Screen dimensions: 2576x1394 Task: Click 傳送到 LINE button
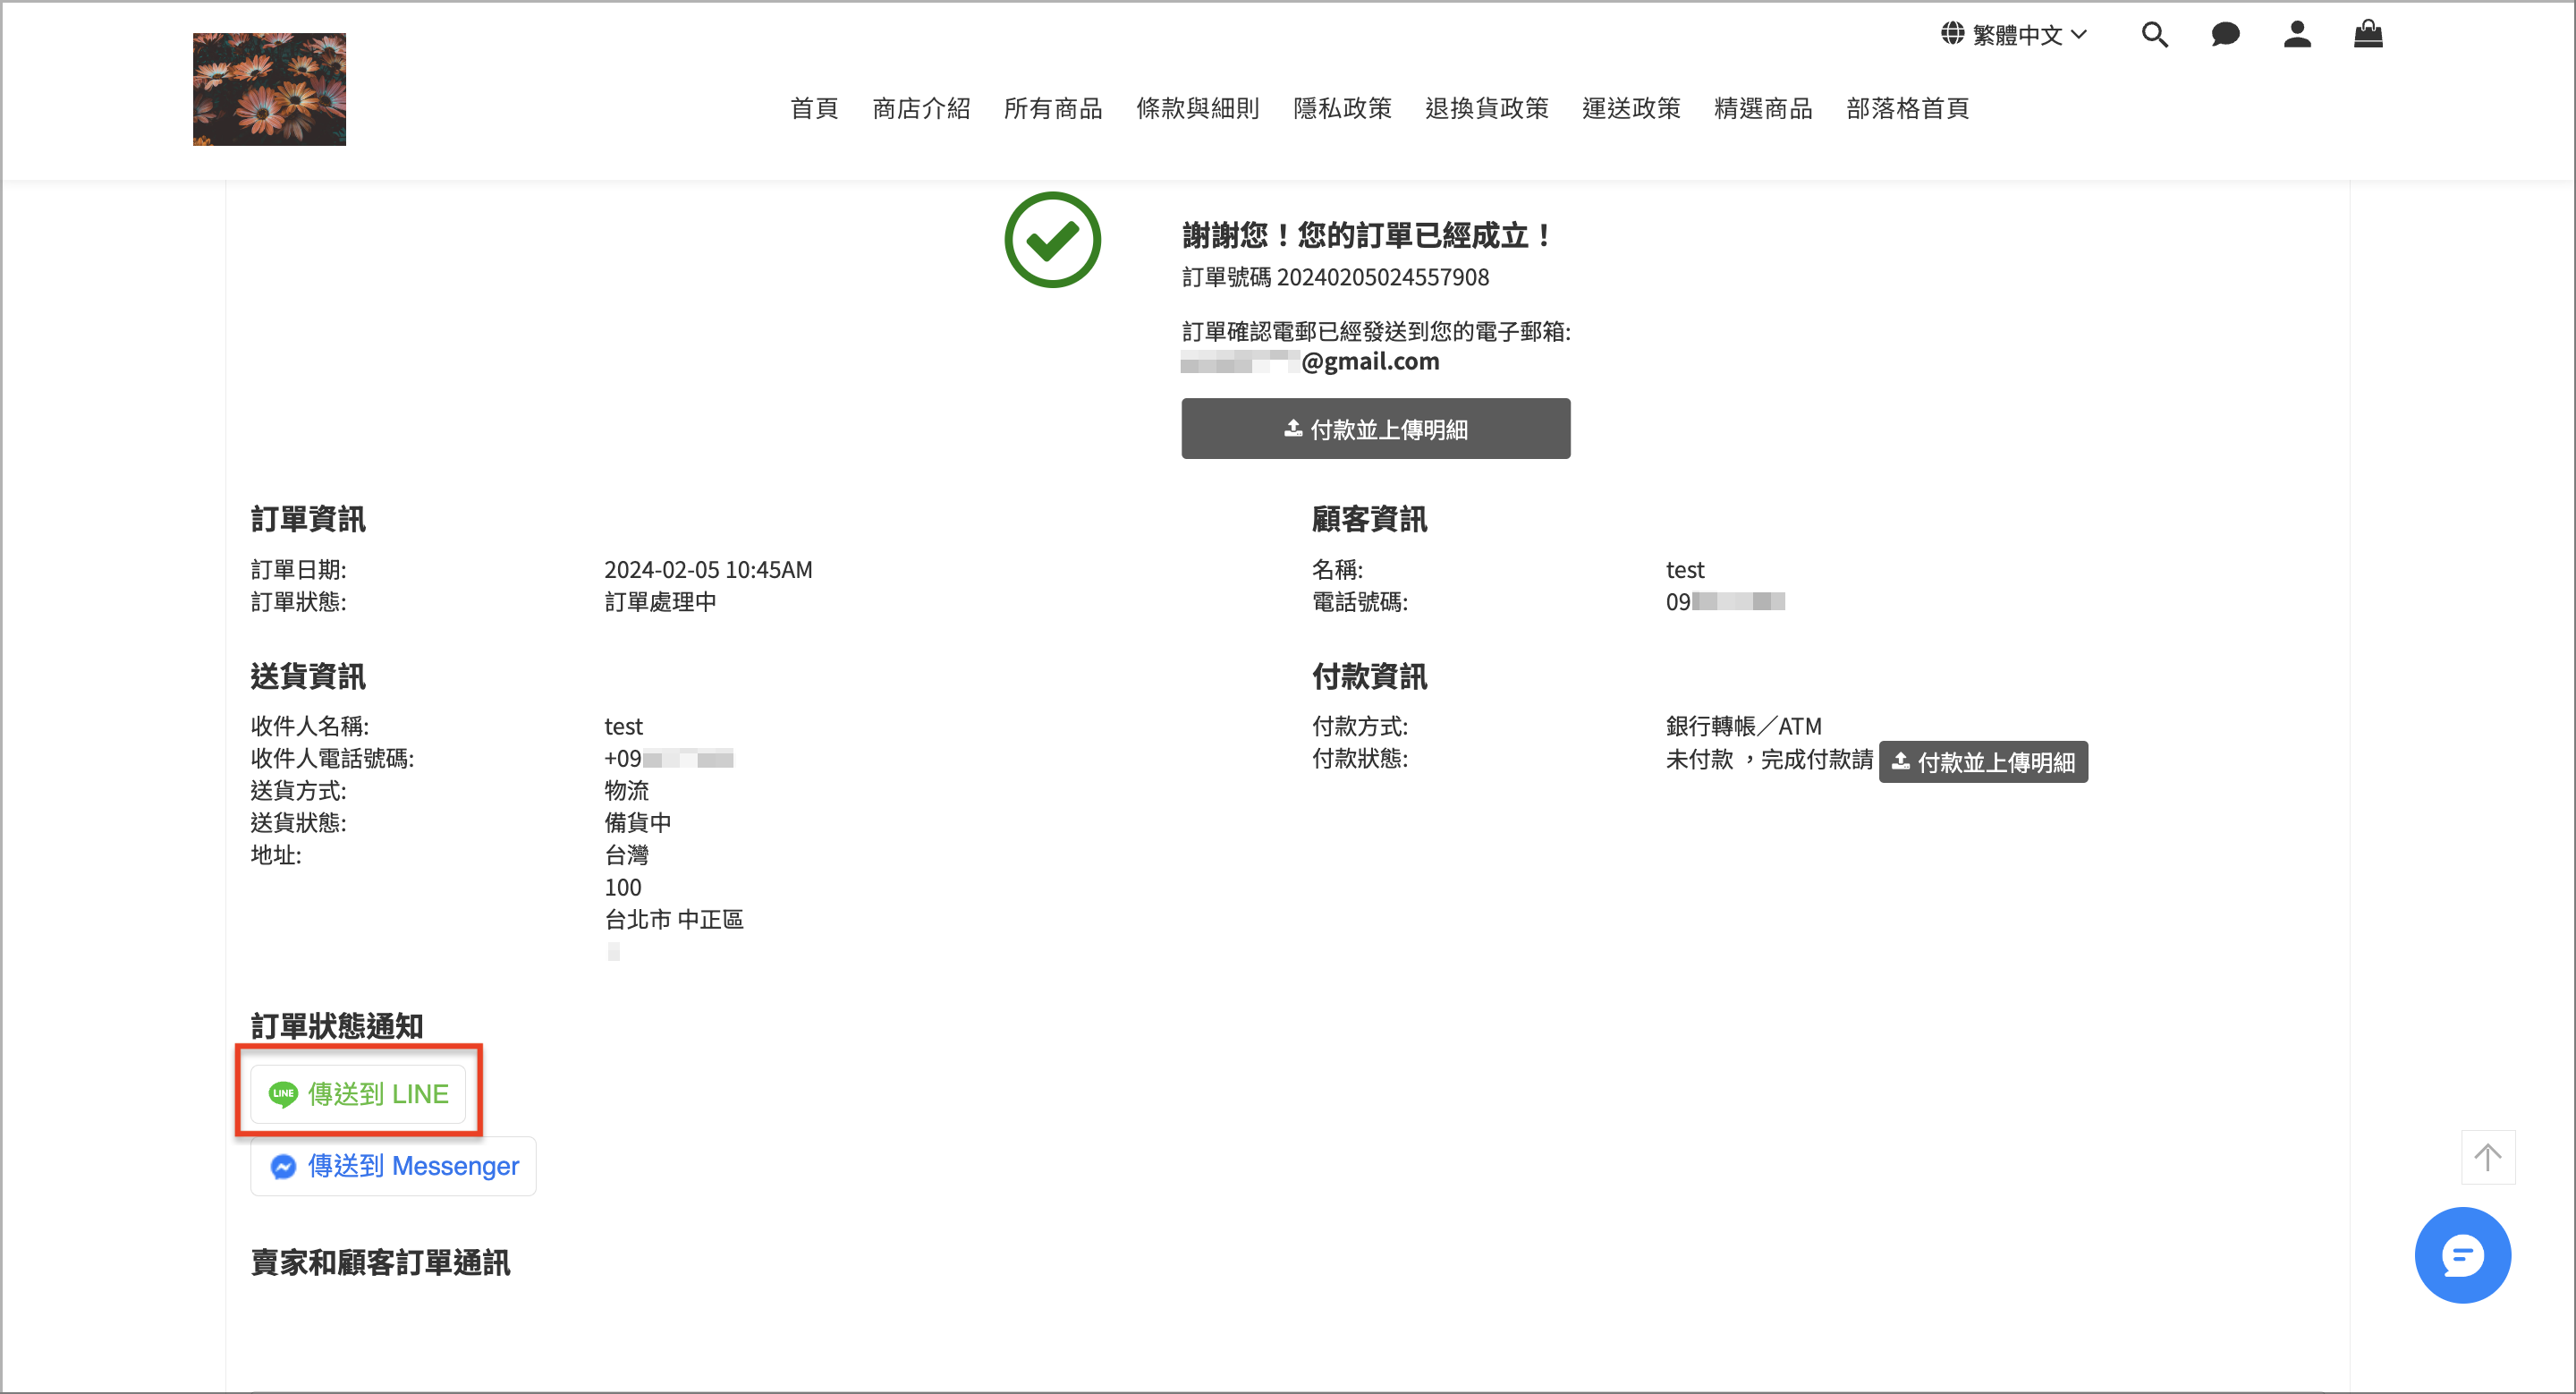[358, 1094]
